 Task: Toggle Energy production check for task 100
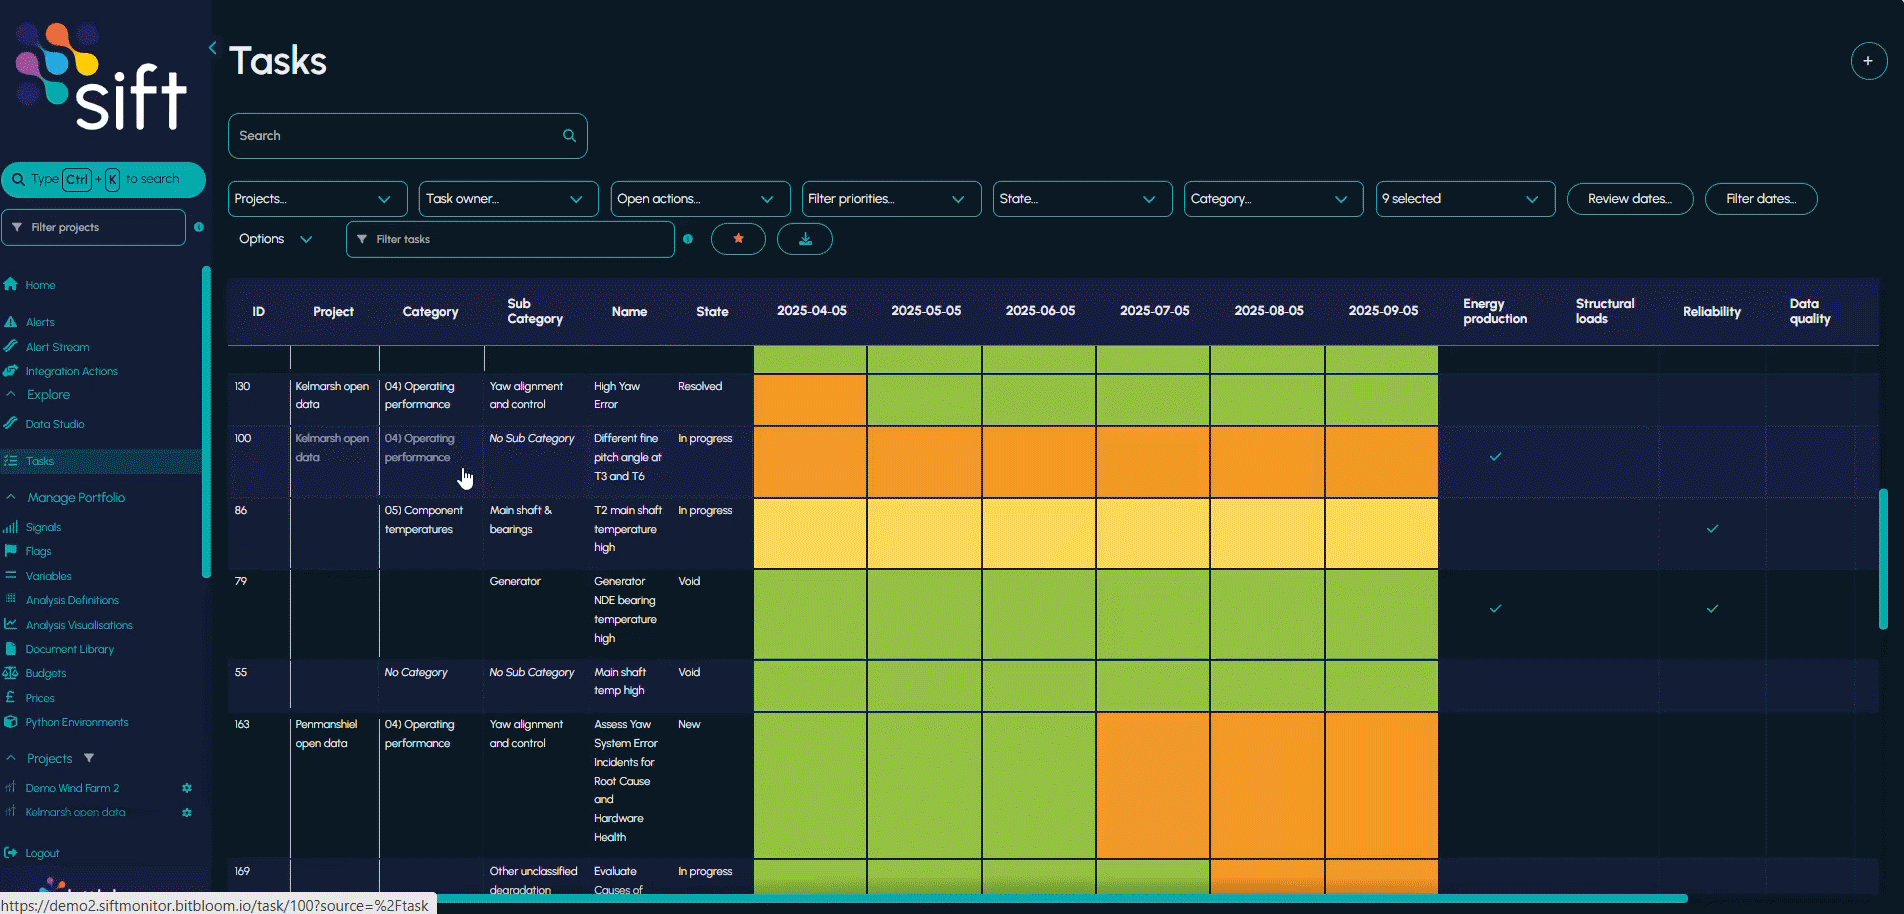(x=1495, y=457)
